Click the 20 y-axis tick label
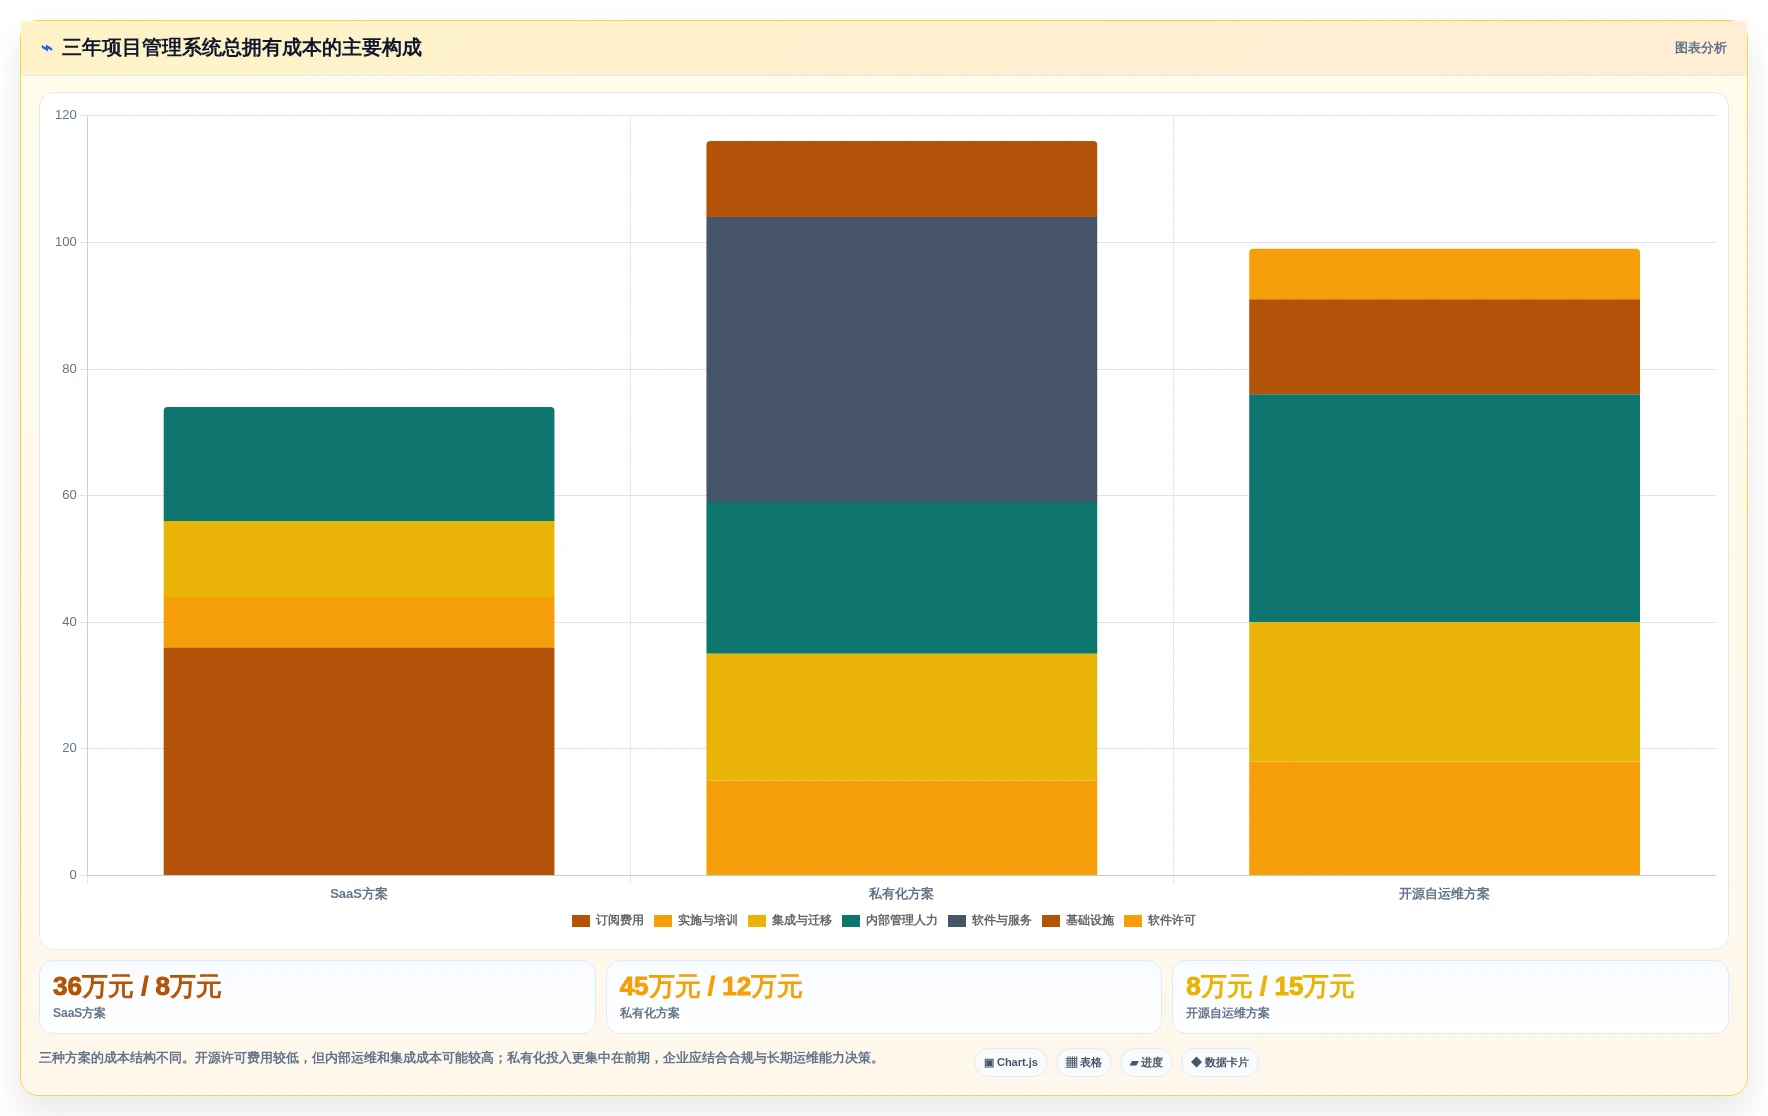The height and width of the screenshot is (1116, 1768). pos(69,748)
